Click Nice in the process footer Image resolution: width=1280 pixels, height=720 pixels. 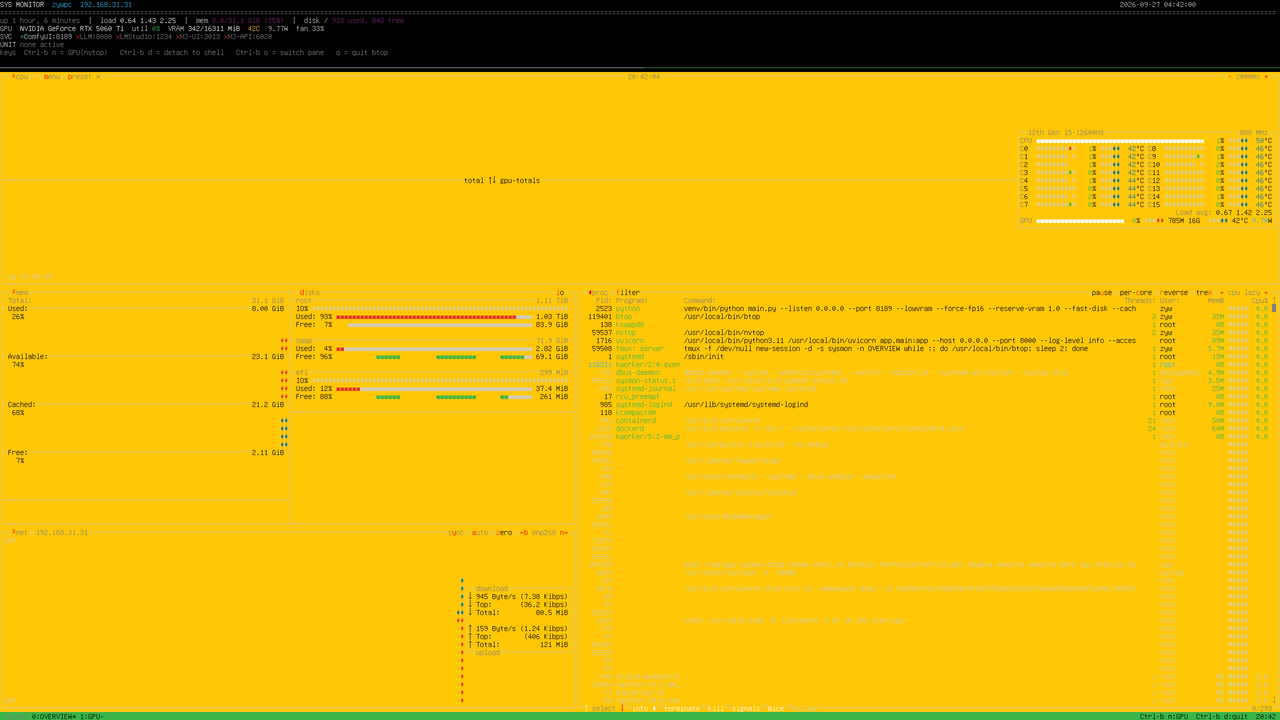[776, 708]
